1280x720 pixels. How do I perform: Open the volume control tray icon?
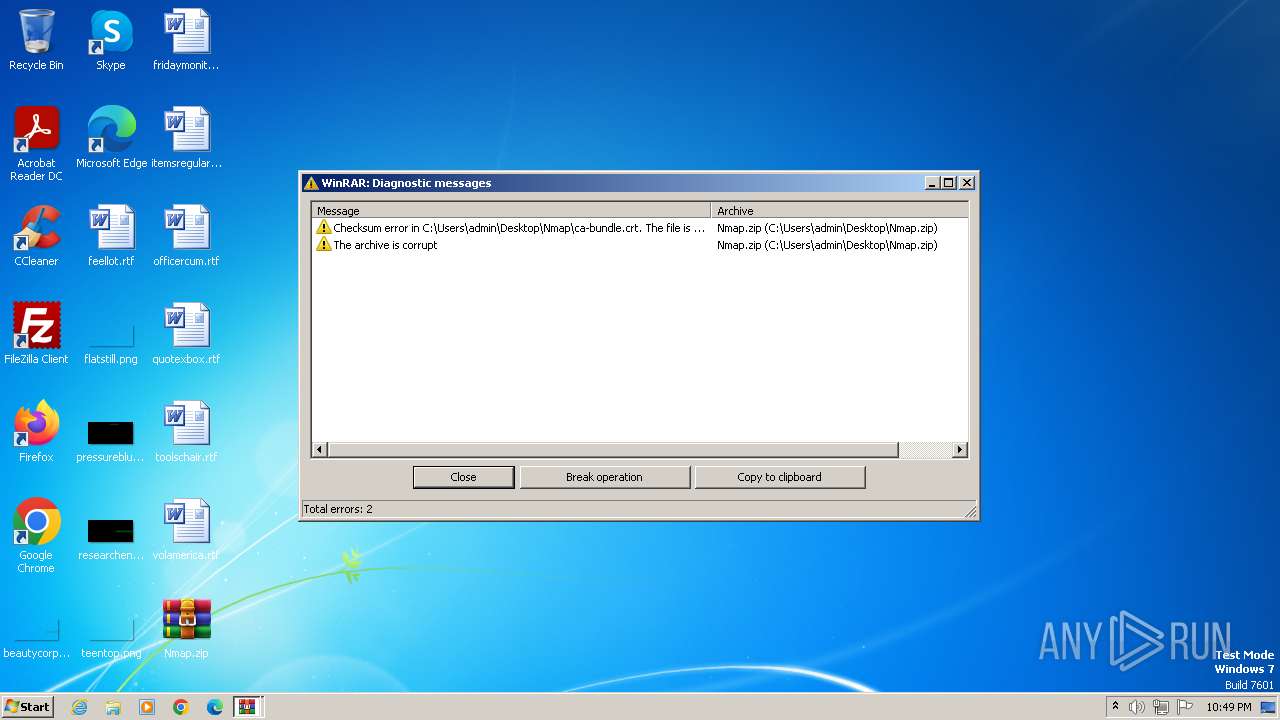click(1137, 707)
